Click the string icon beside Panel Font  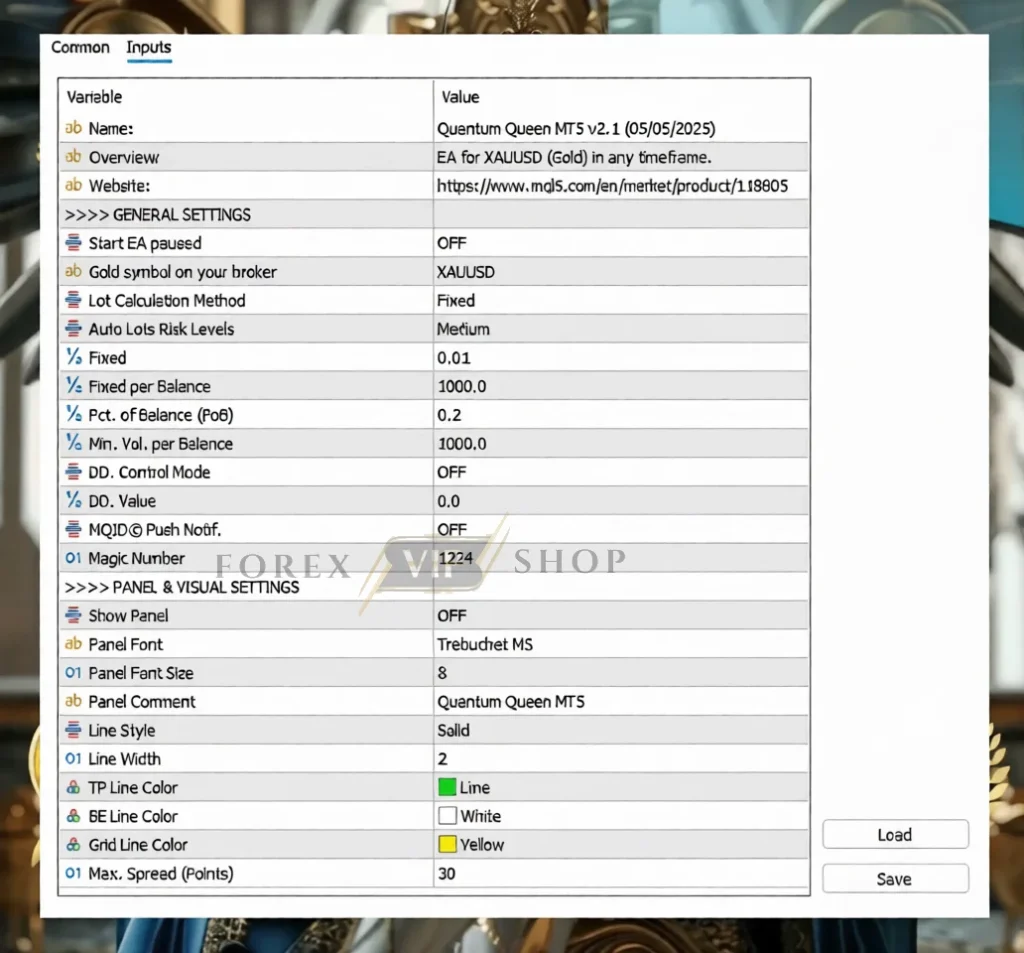point(73,644)
